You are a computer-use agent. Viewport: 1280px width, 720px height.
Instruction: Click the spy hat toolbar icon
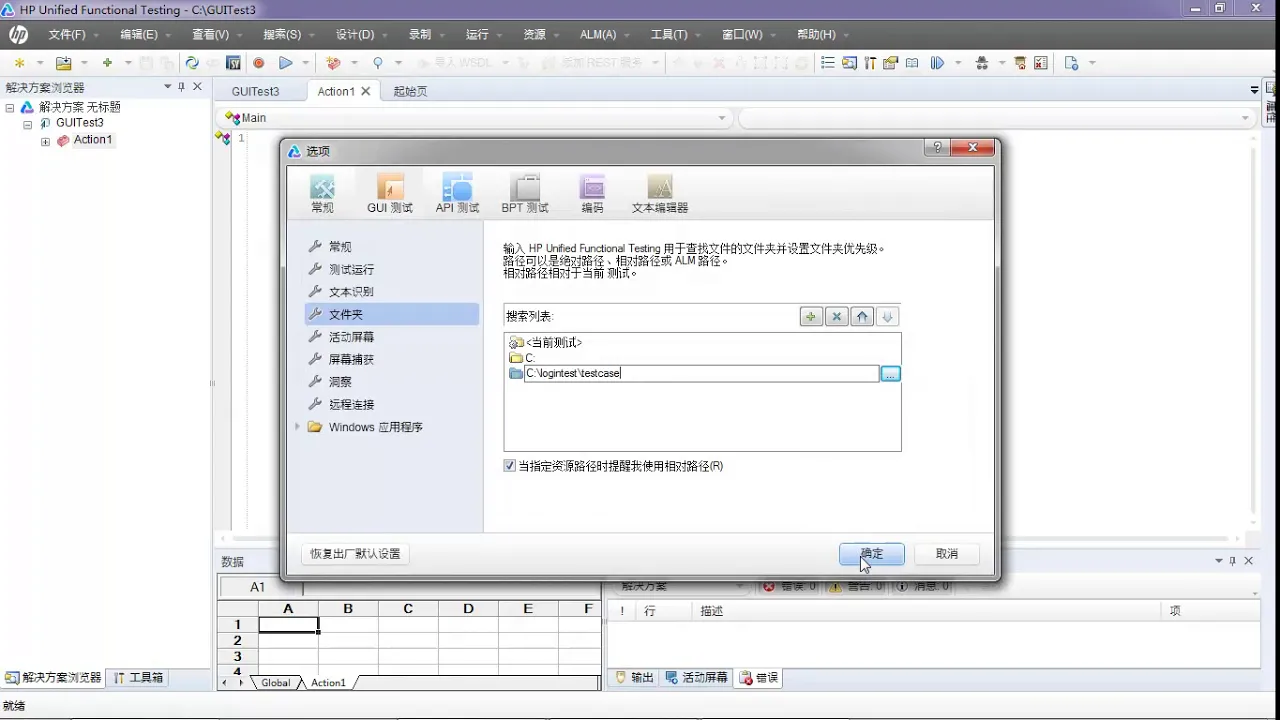click(982, 62)
